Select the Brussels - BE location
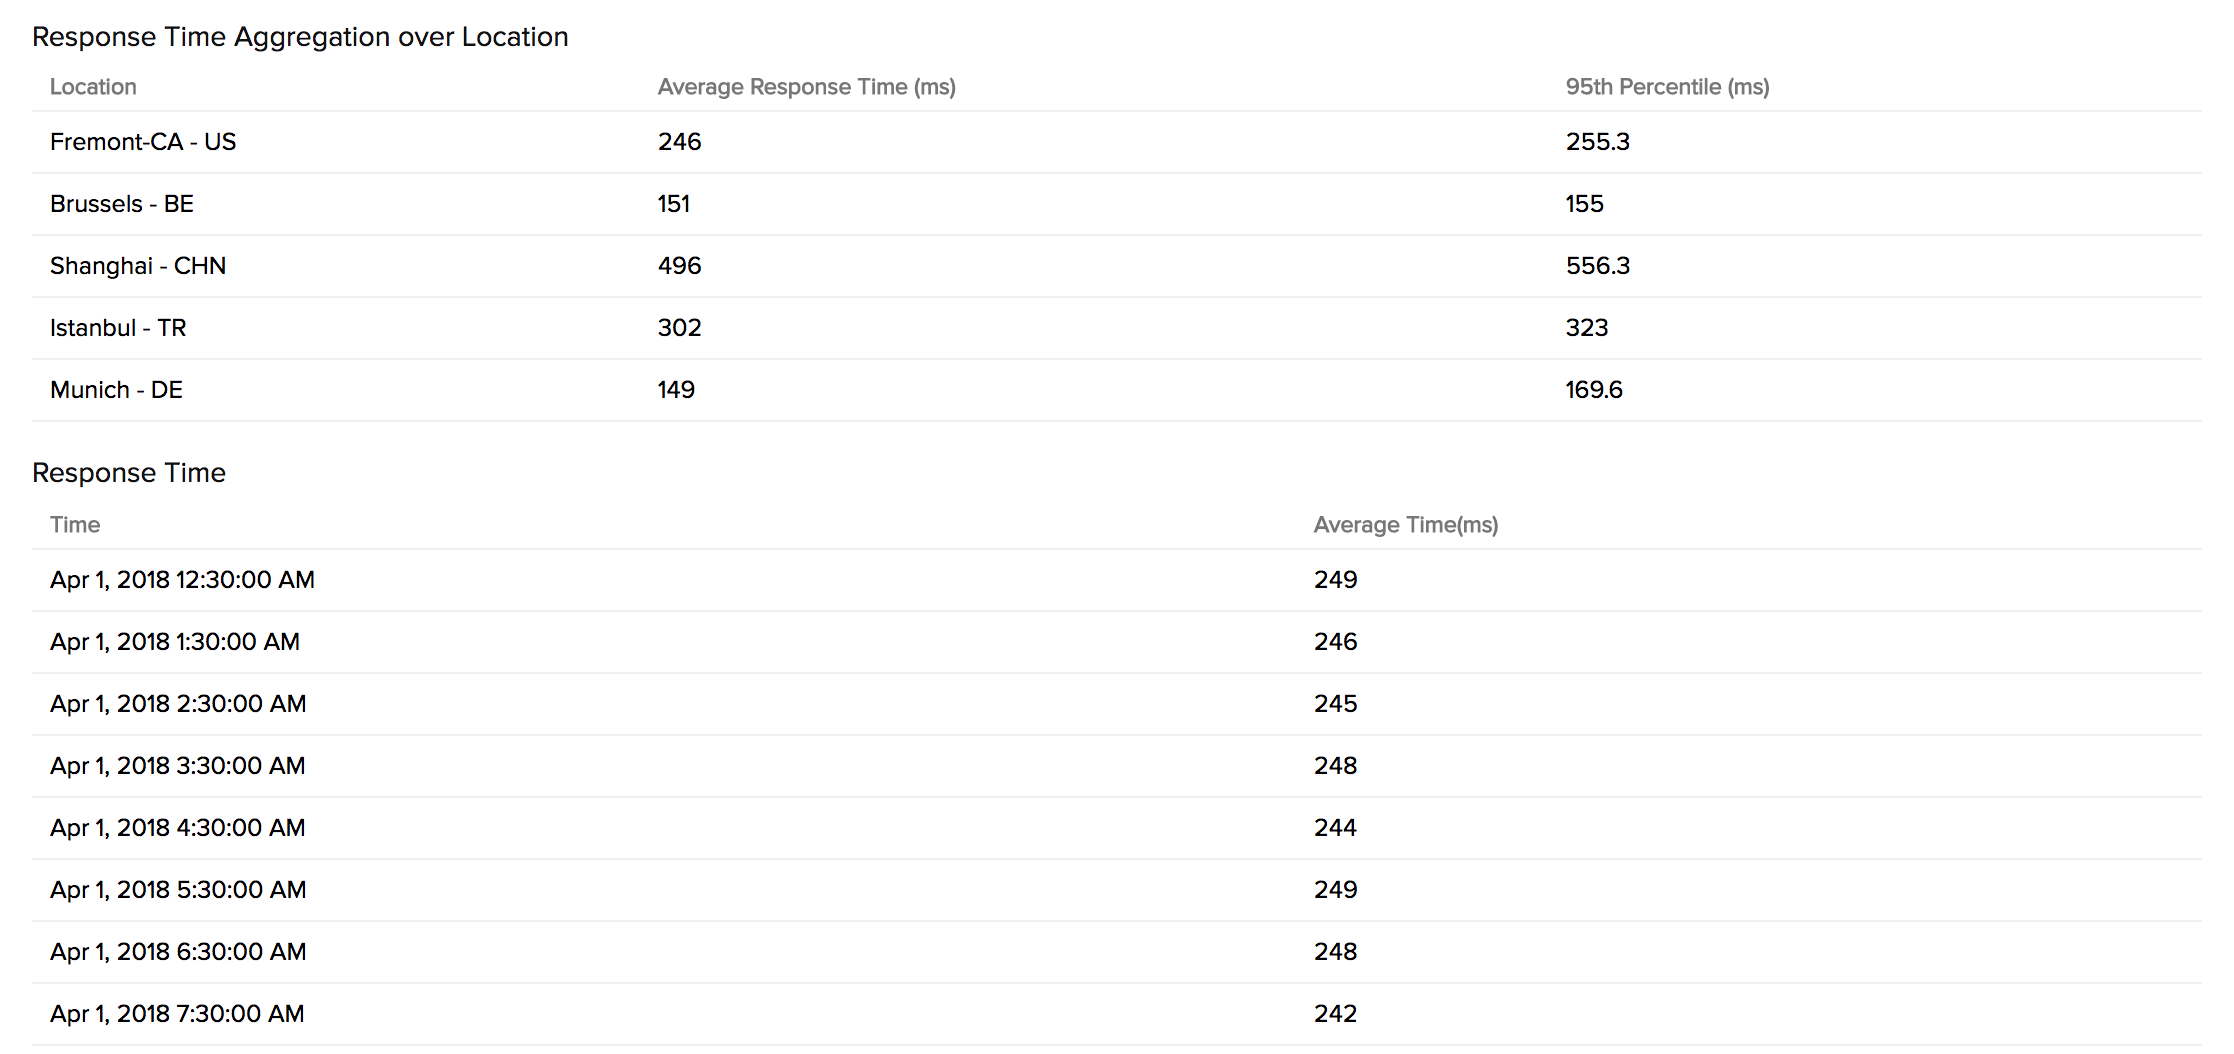 (x=122, y=204)
